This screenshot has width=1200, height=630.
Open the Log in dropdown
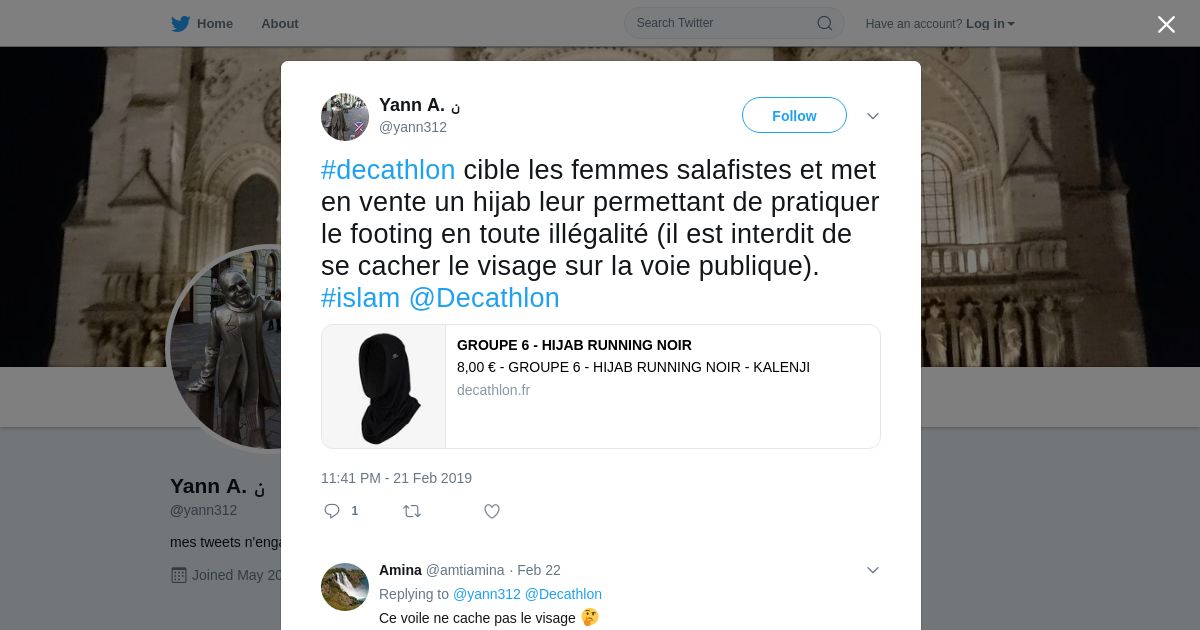click(x=990, y=24)
